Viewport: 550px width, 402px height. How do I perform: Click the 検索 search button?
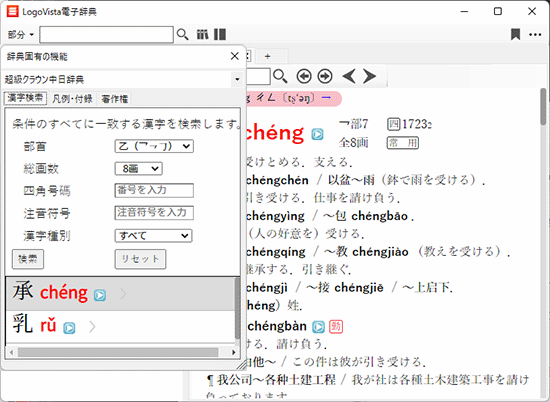click(x=28, y=259)
